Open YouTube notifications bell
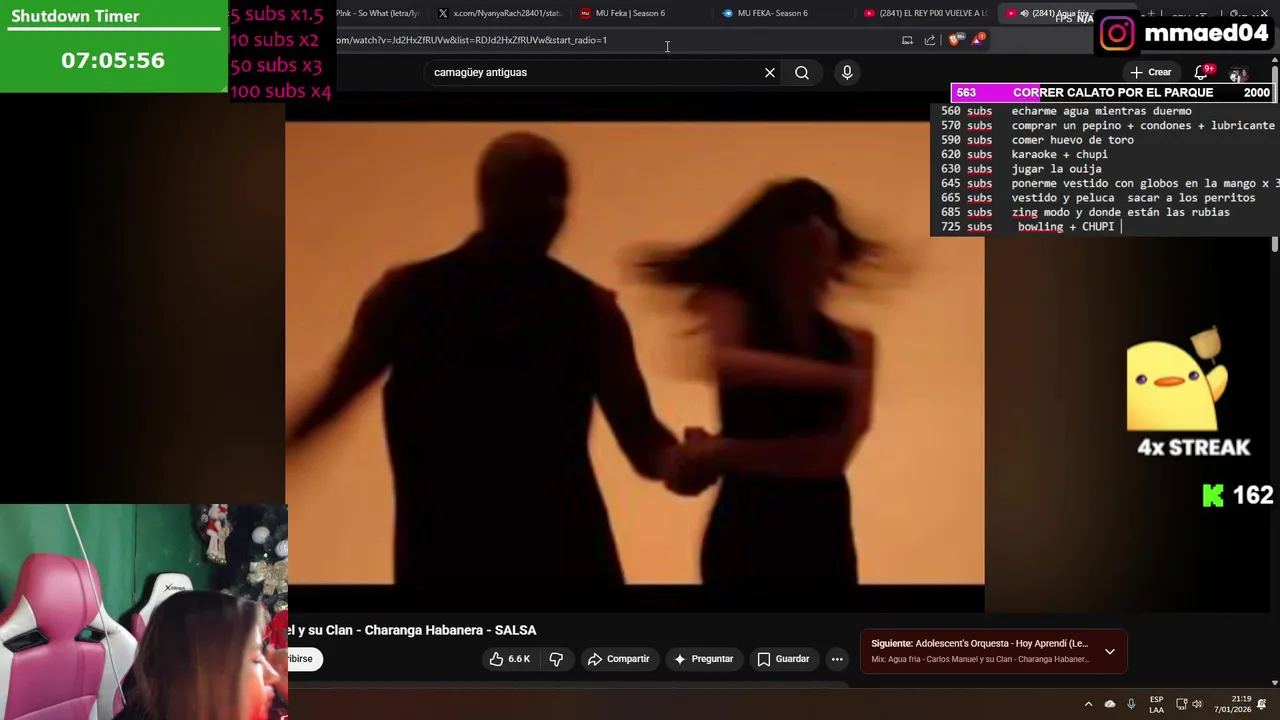1280x720 pixels. pos(1202,72)
